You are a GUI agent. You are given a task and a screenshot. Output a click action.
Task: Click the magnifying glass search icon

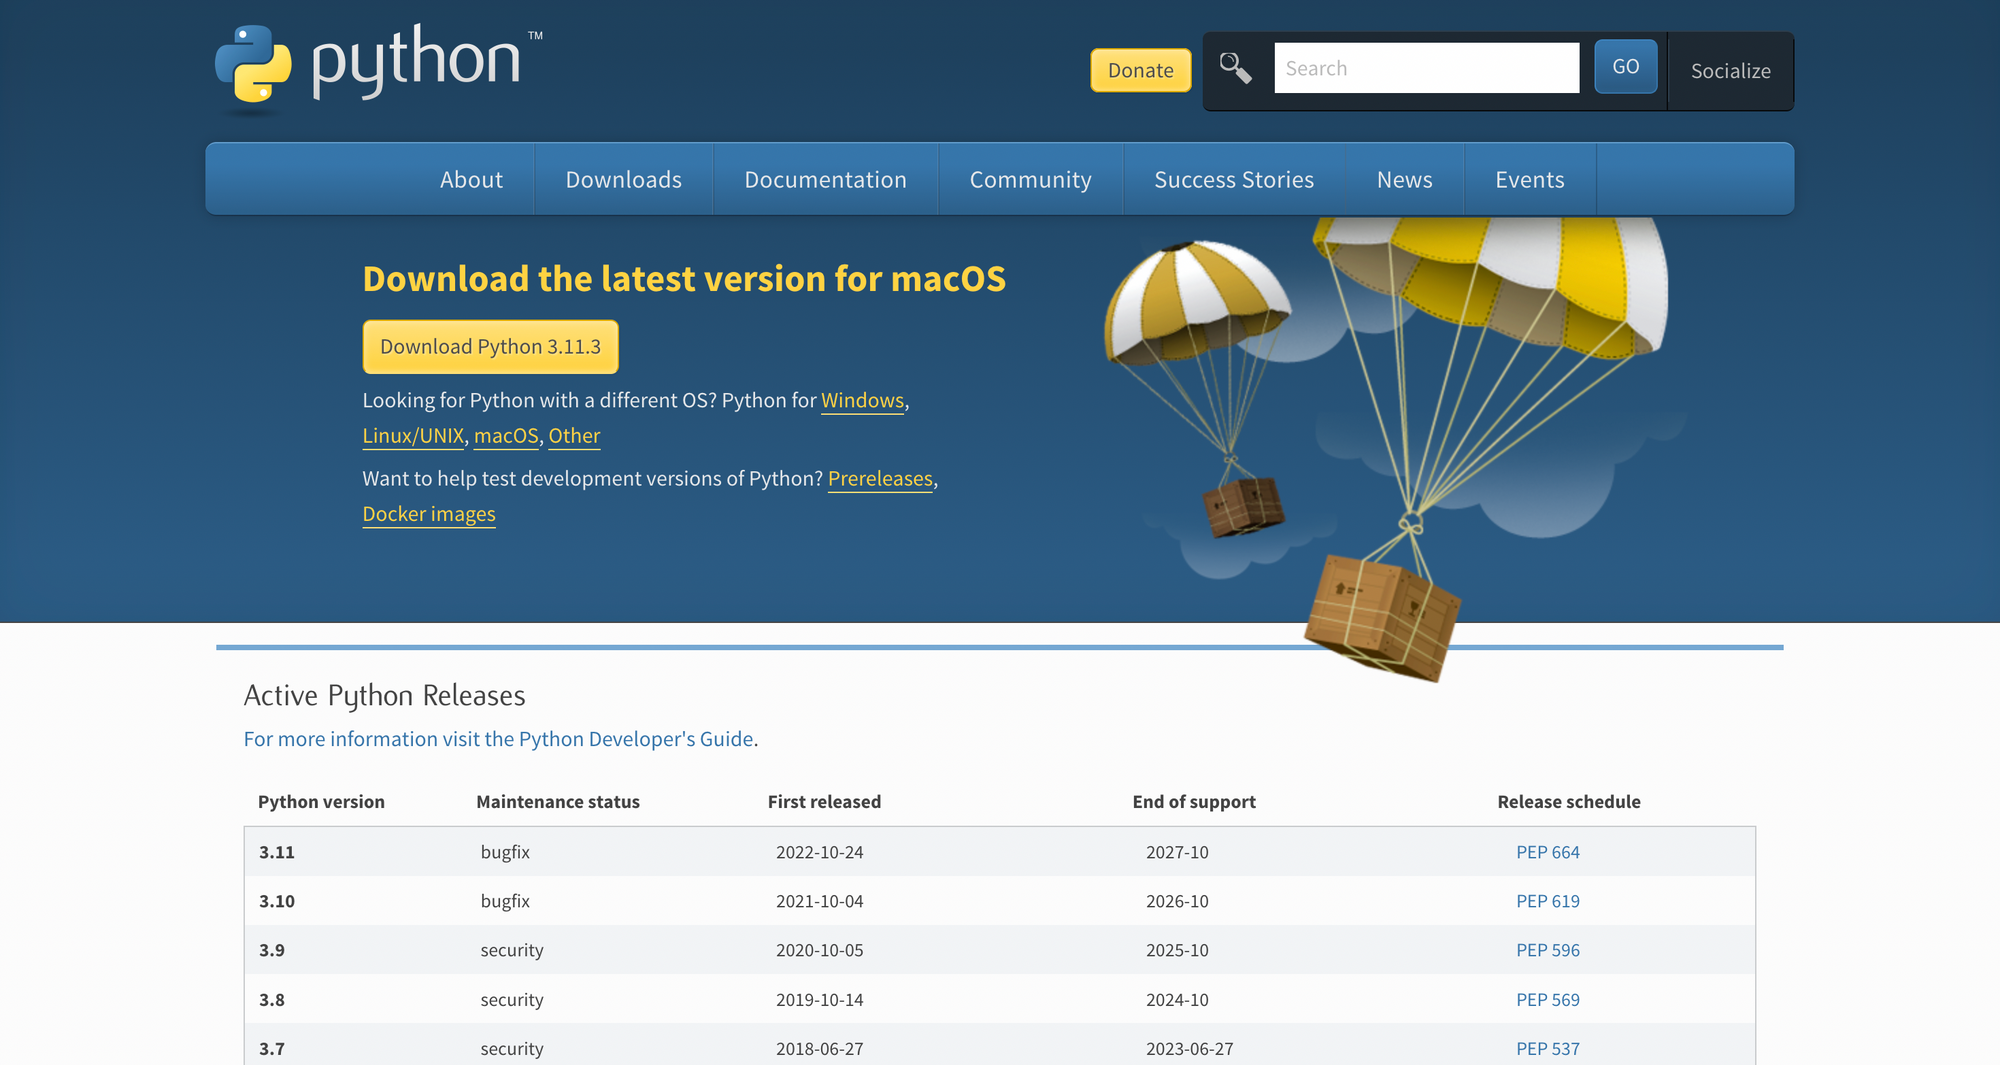1235,68
